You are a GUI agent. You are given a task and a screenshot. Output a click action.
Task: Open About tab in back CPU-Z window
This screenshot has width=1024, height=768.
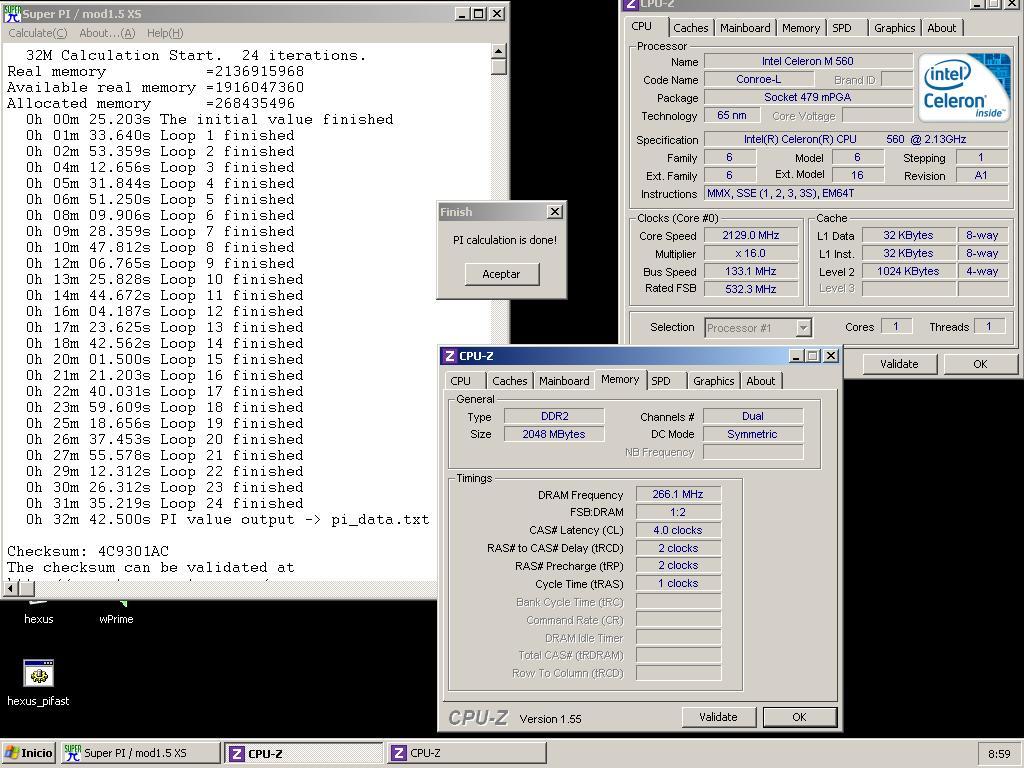(x=942, y=28)
